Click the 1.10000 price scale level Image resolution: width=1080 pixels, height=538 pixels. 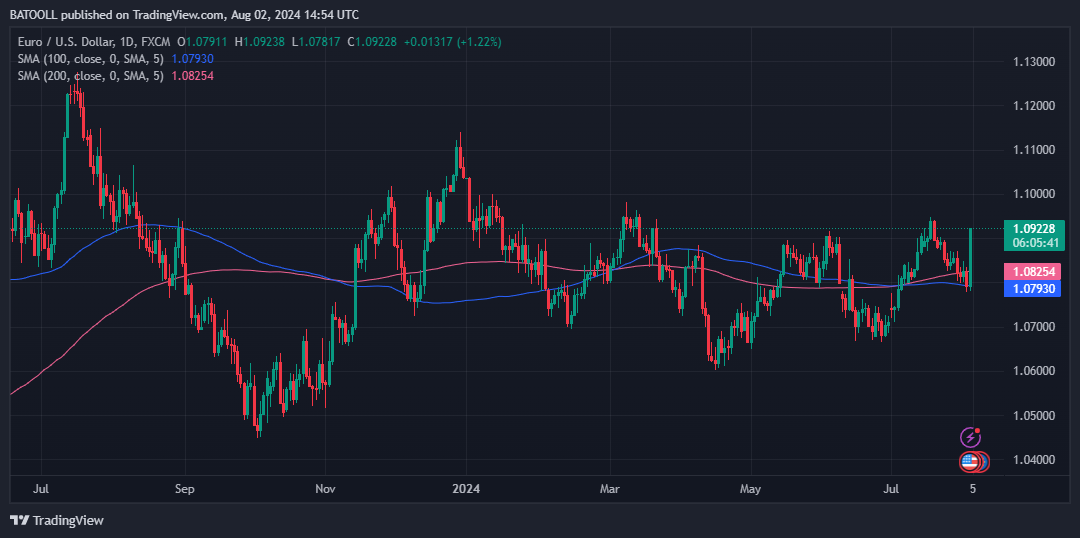(1033, 194)
